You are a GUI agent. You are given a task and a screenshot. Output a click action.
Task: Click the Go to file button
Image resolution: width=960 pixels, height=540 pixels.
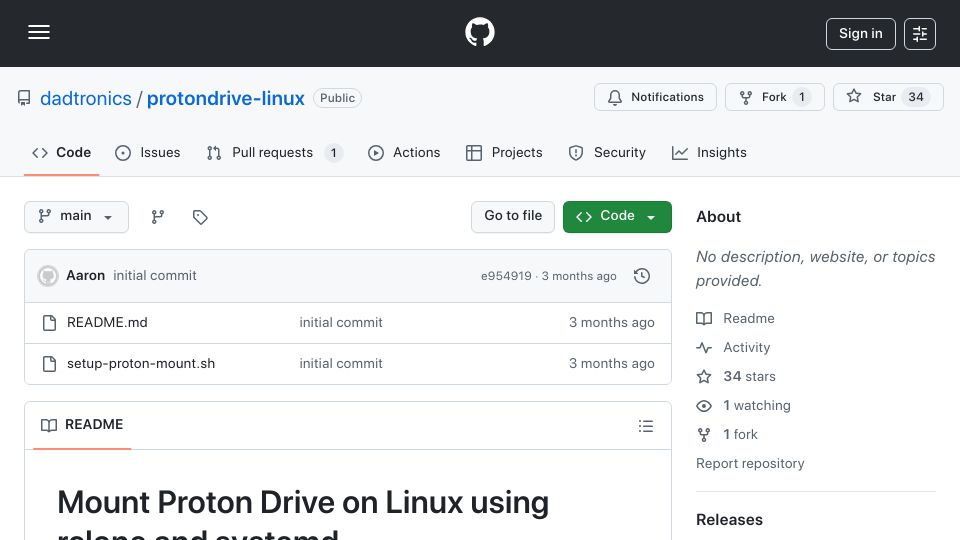point(513,217)
